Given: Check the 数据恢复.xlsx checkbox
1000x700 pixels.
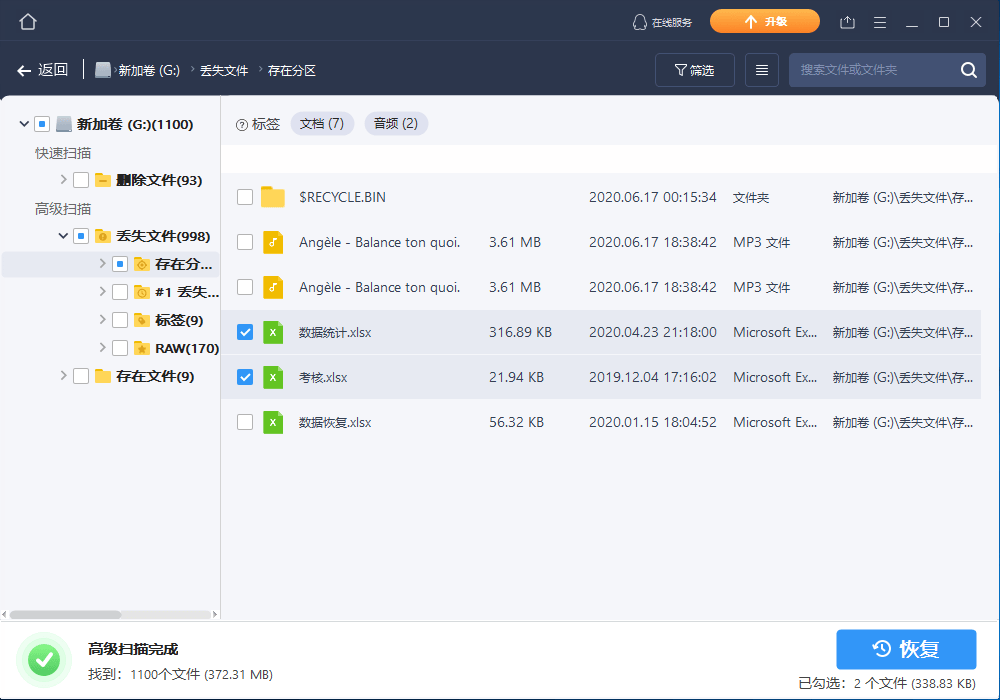Looking at the screenshot, I should 245,422.
